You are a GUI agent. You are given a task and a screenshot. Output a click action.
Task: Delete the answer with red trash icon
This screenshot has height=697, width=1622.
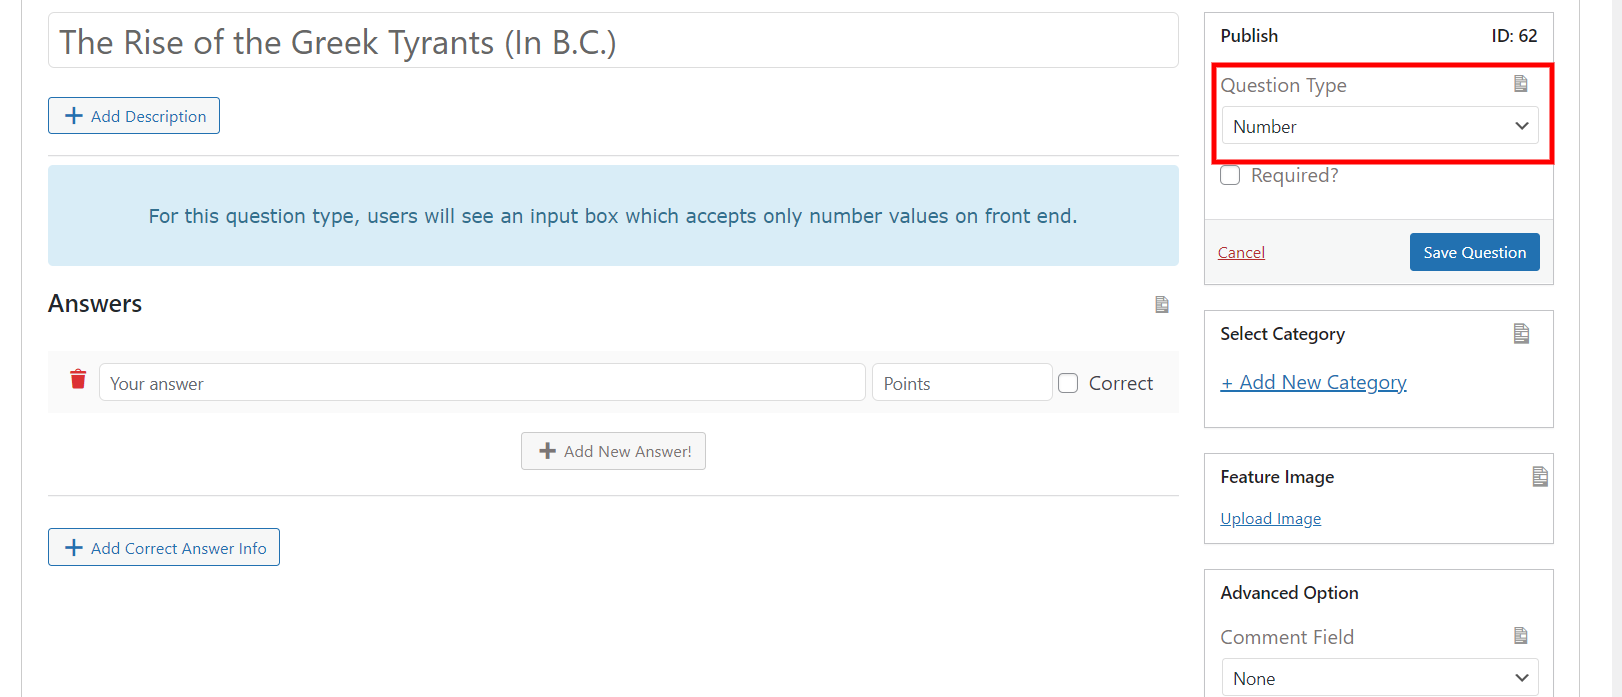(x=78, y=379)
